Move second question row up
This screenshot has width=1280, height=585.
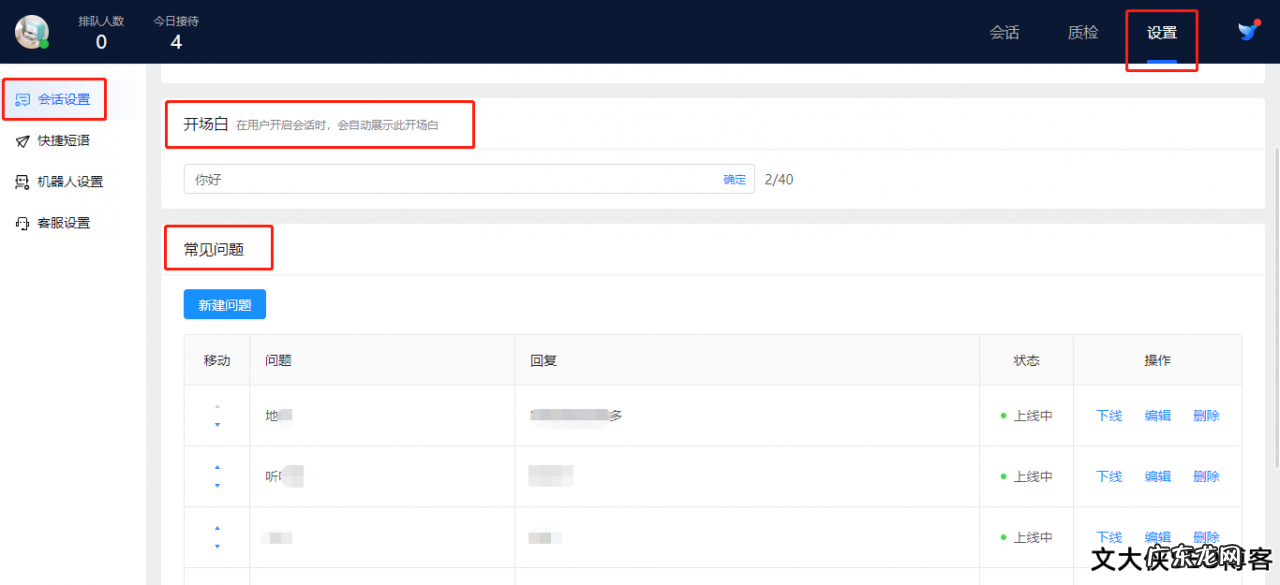(217, 467)
